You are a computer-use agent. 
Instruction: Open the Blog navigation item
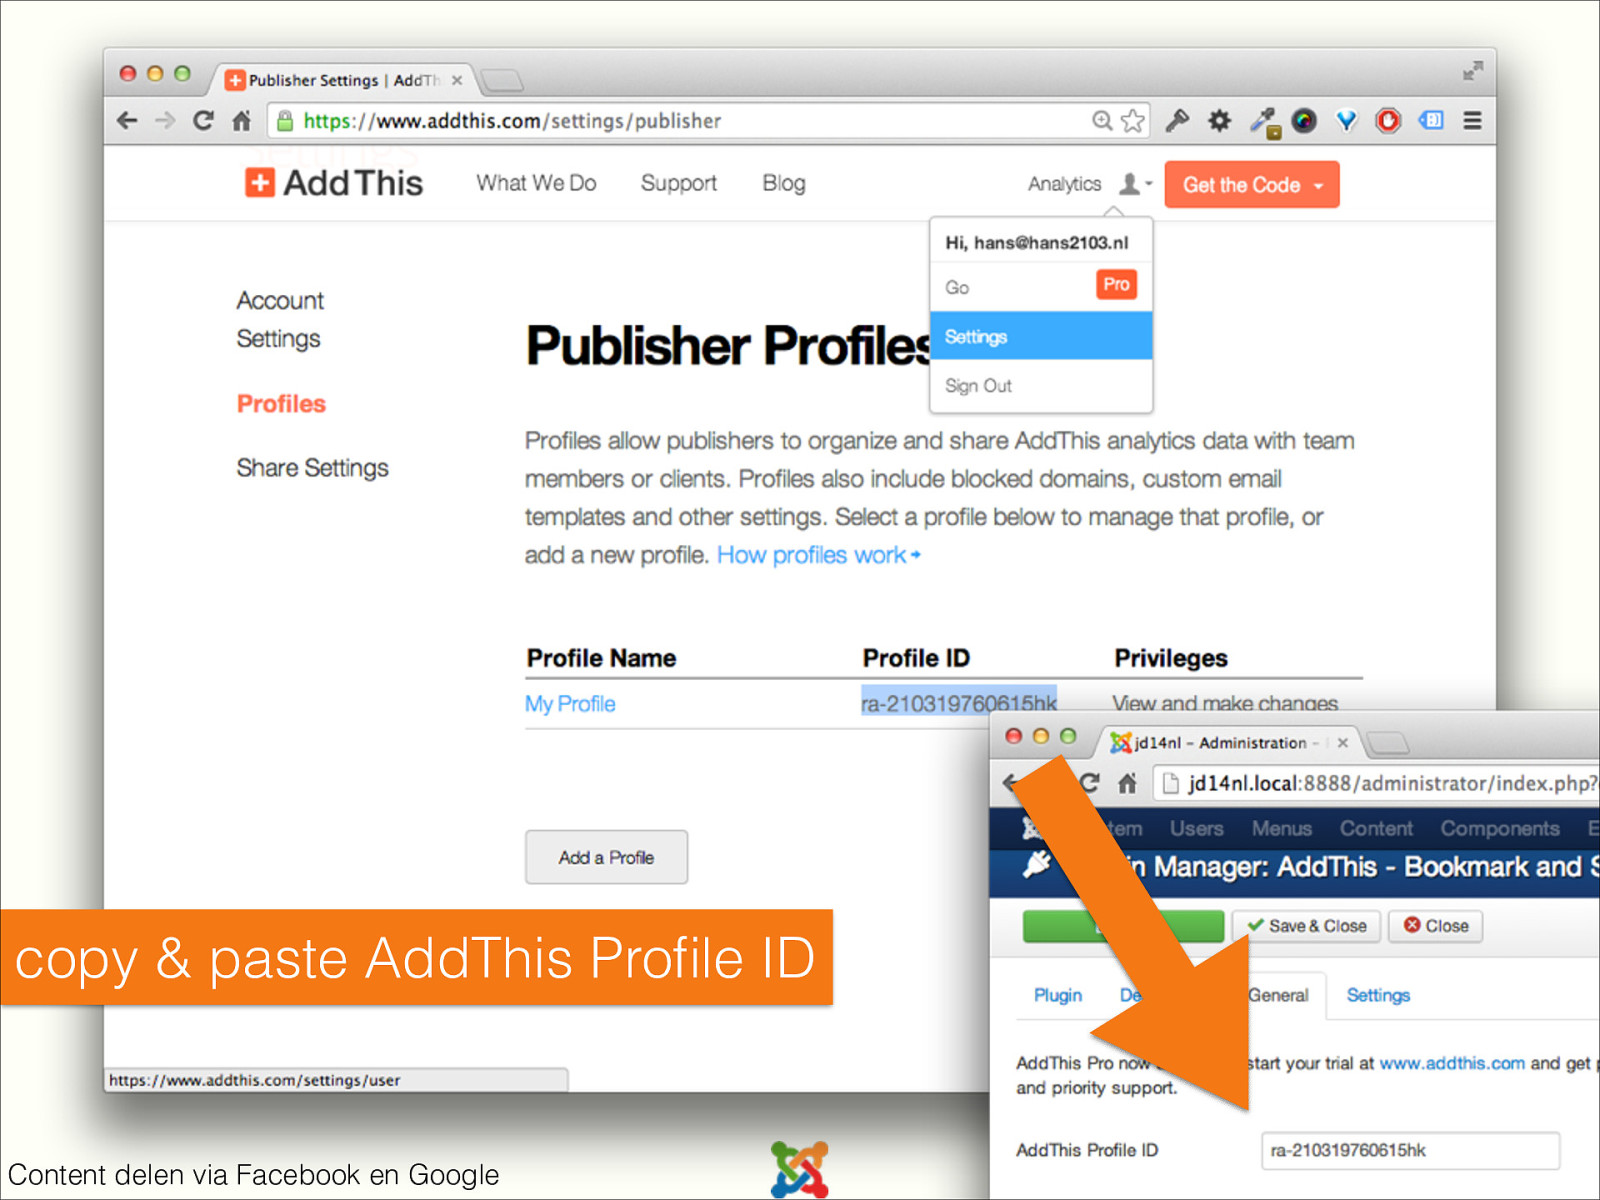[784, 183]
